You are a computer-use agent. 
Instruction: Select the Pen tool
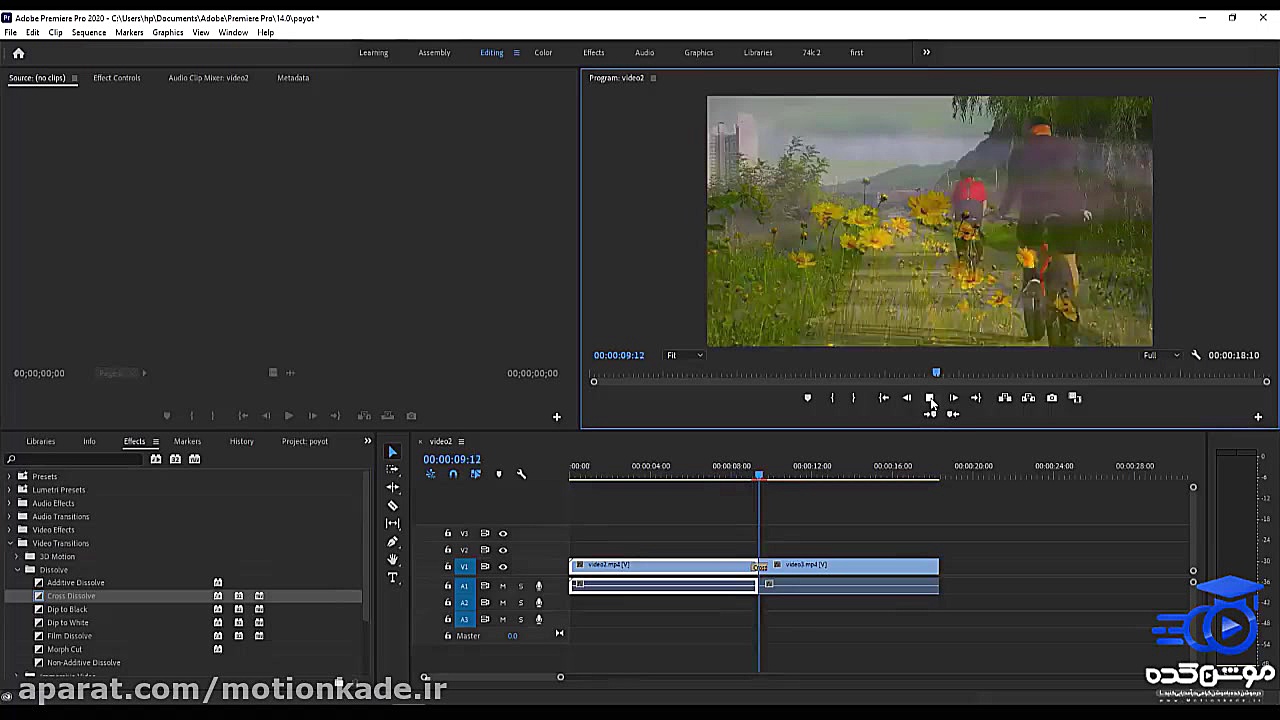(392, 542)
